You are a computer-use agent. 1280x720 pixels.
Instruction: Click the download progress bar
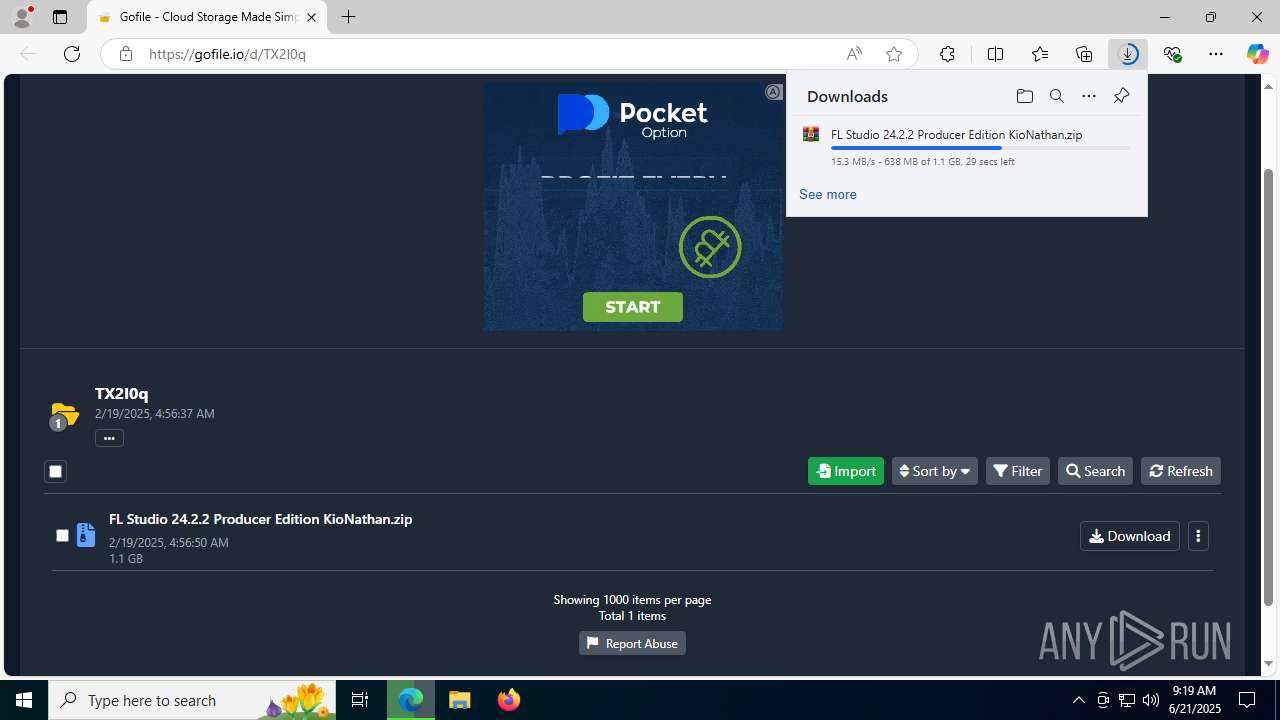[x=981, y=148]
